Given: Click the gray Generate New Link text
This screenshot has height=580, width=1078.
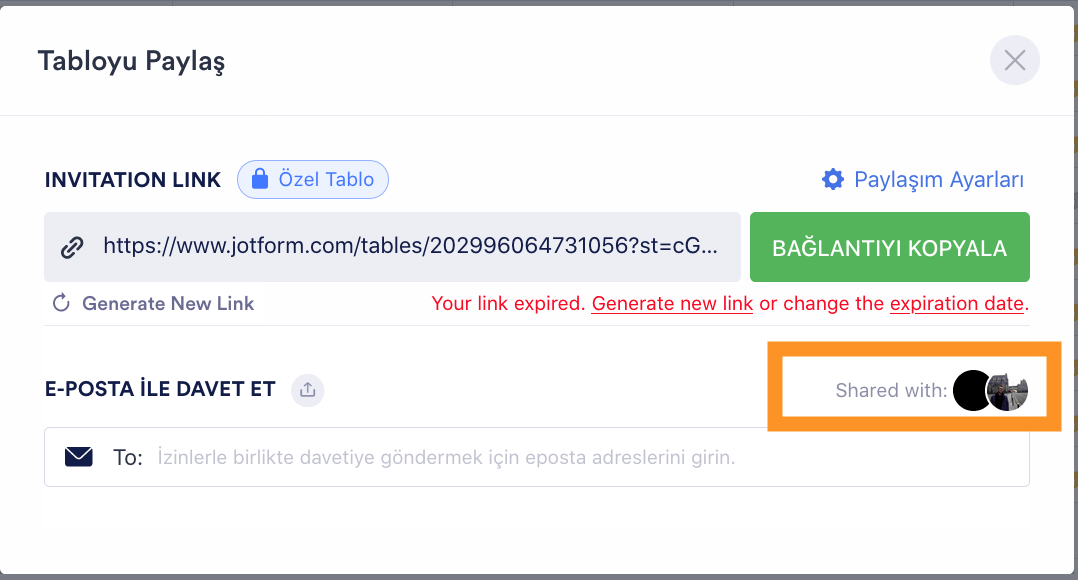Looking at the screenshot, I should pos(168,303).
